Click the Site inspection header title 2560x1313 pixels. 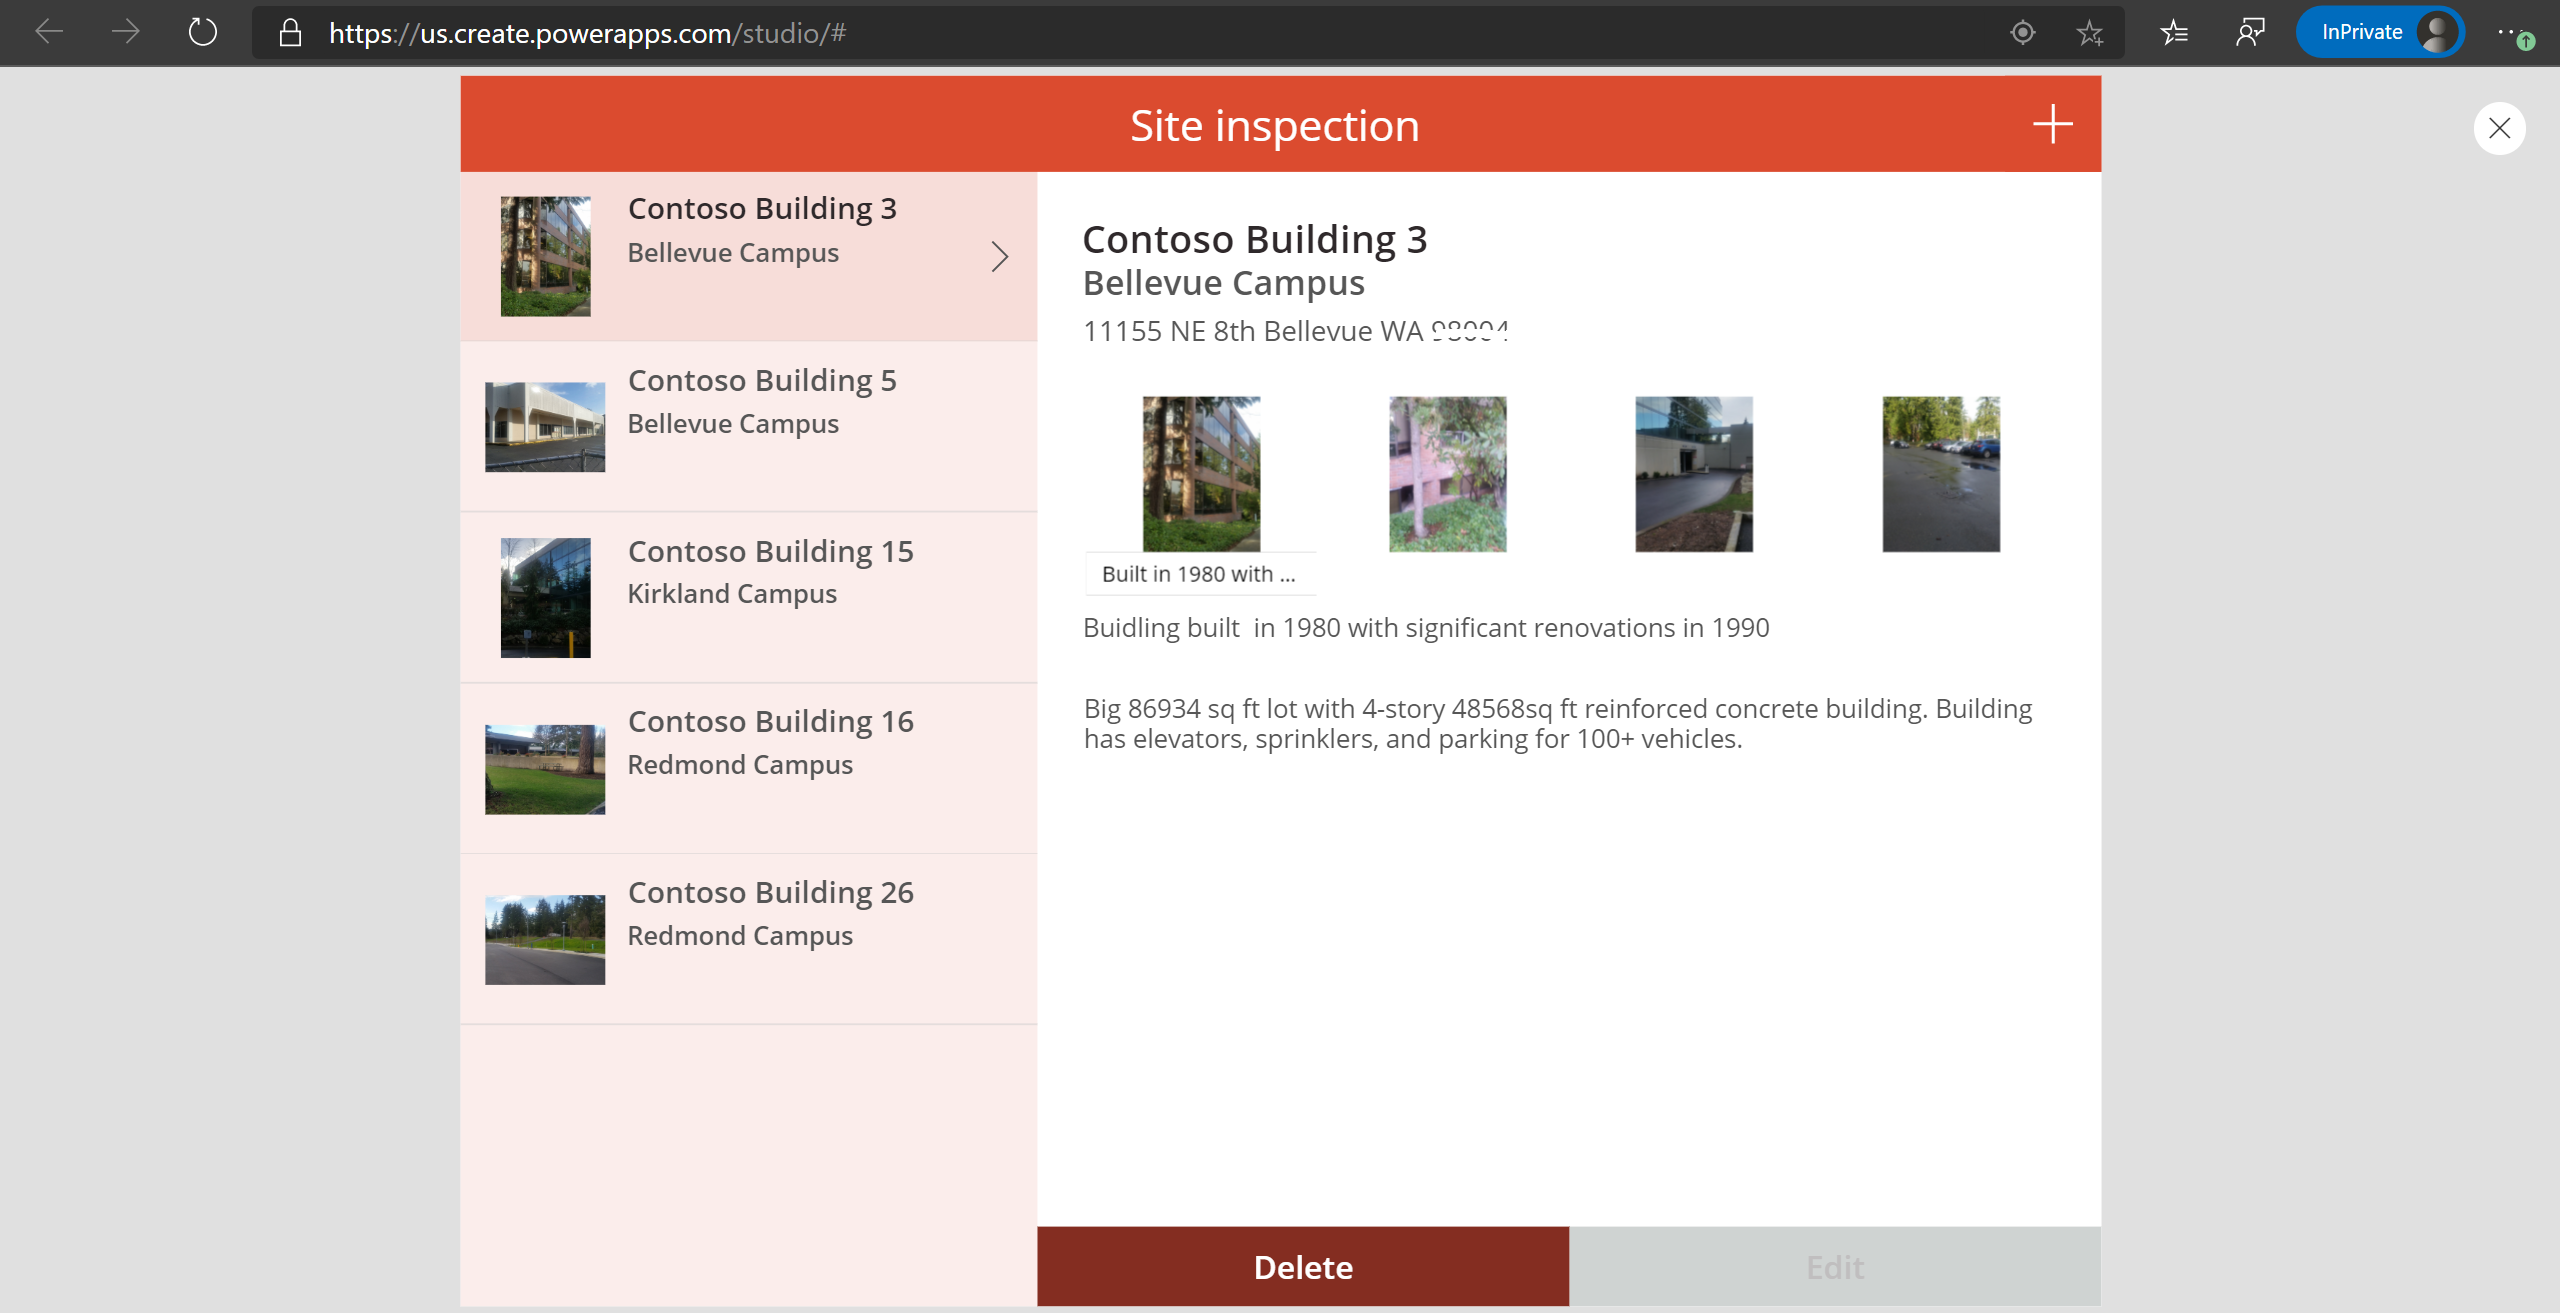[x=1275, y=125]
